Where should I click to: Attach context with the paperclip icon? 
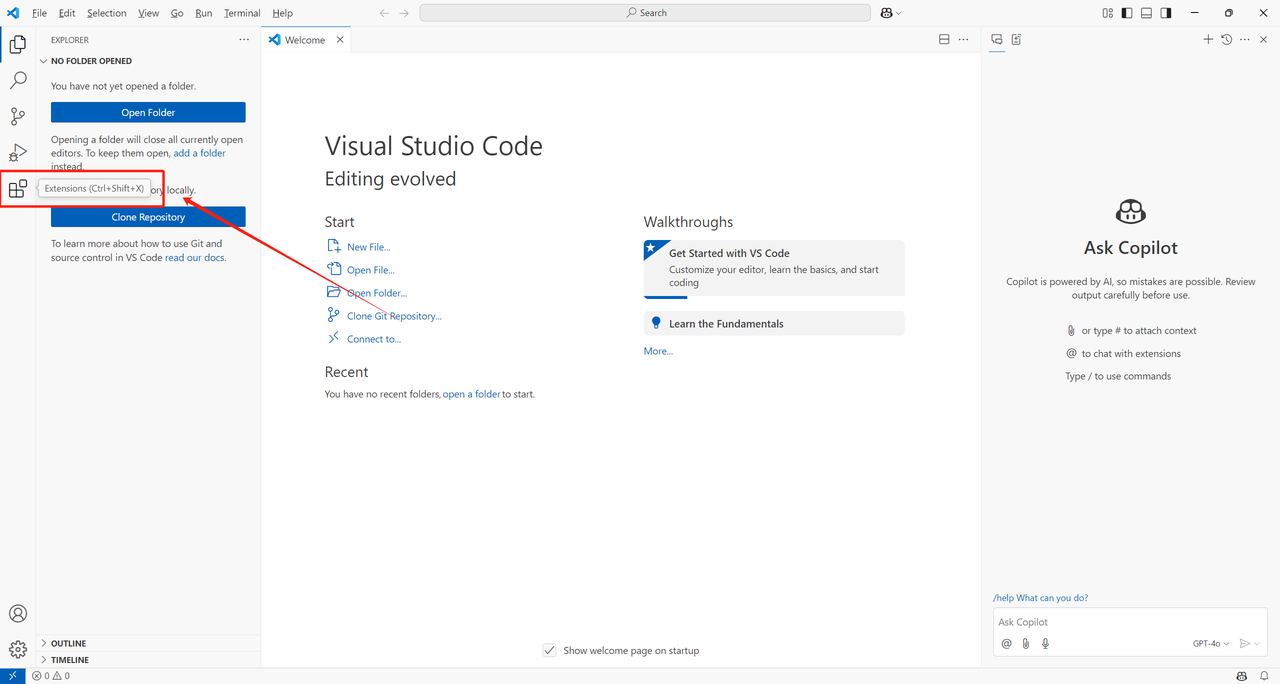[1026, 644]
